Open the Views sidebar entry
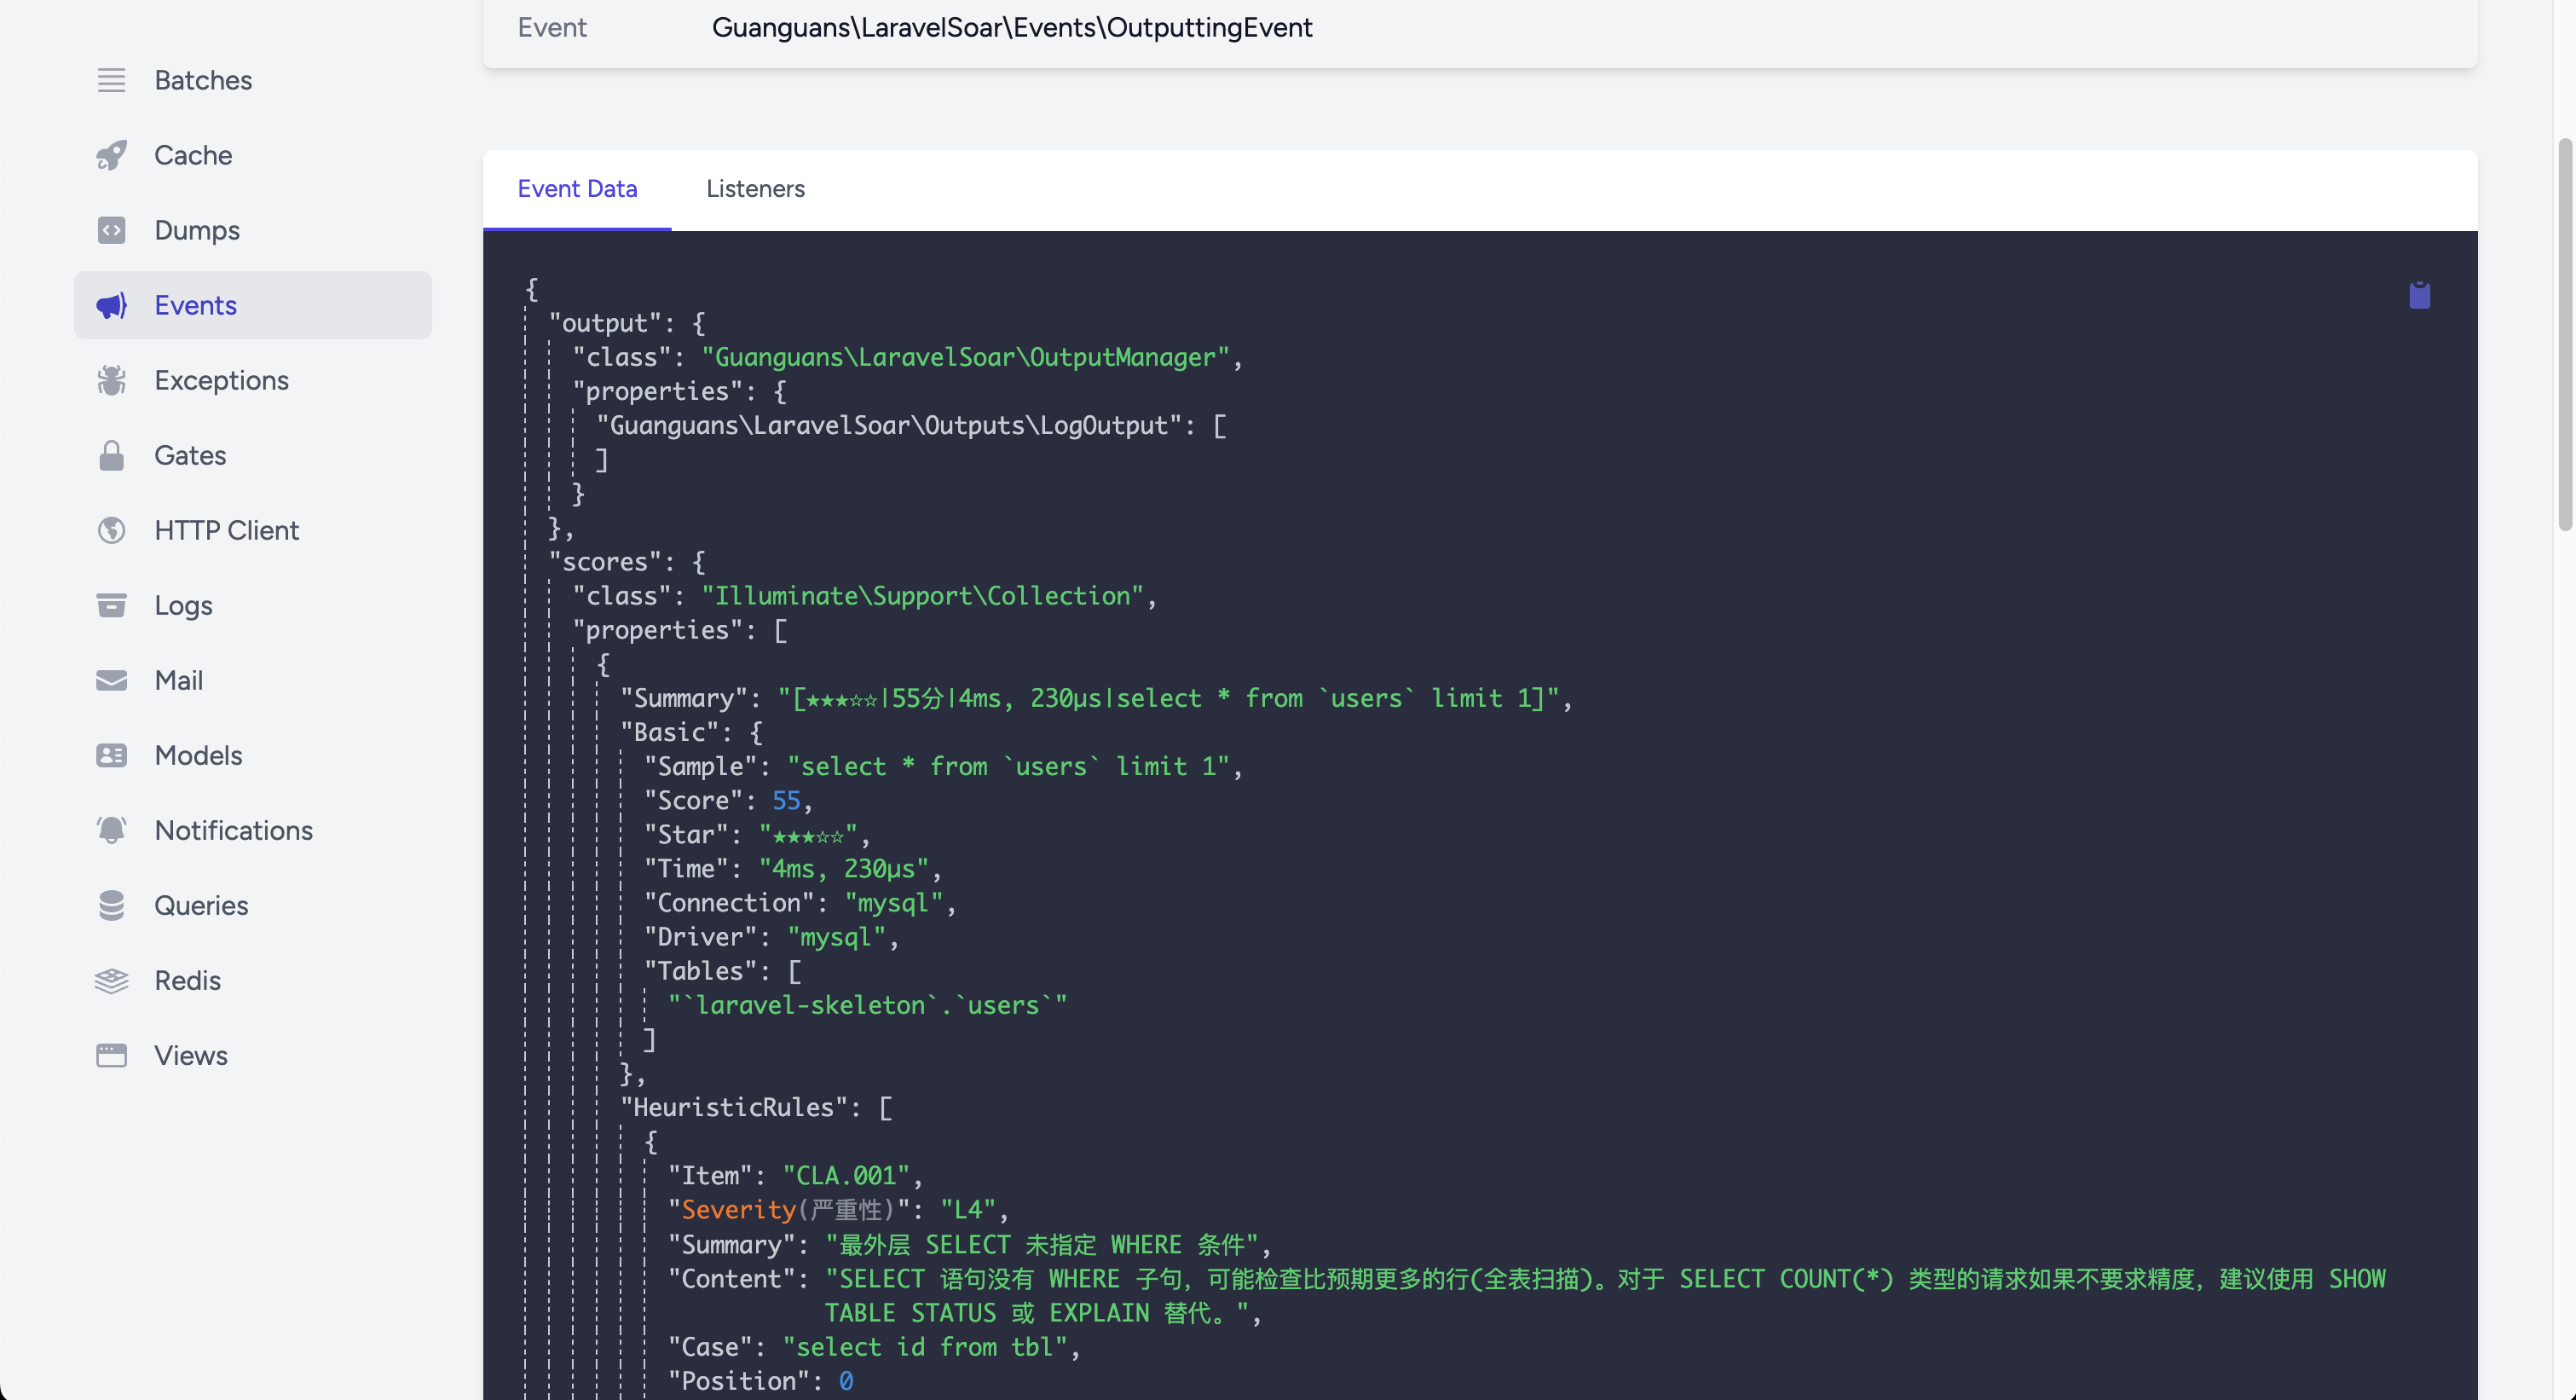The height and width of the screenshot is (1400, 2576). coord(190,1055)
